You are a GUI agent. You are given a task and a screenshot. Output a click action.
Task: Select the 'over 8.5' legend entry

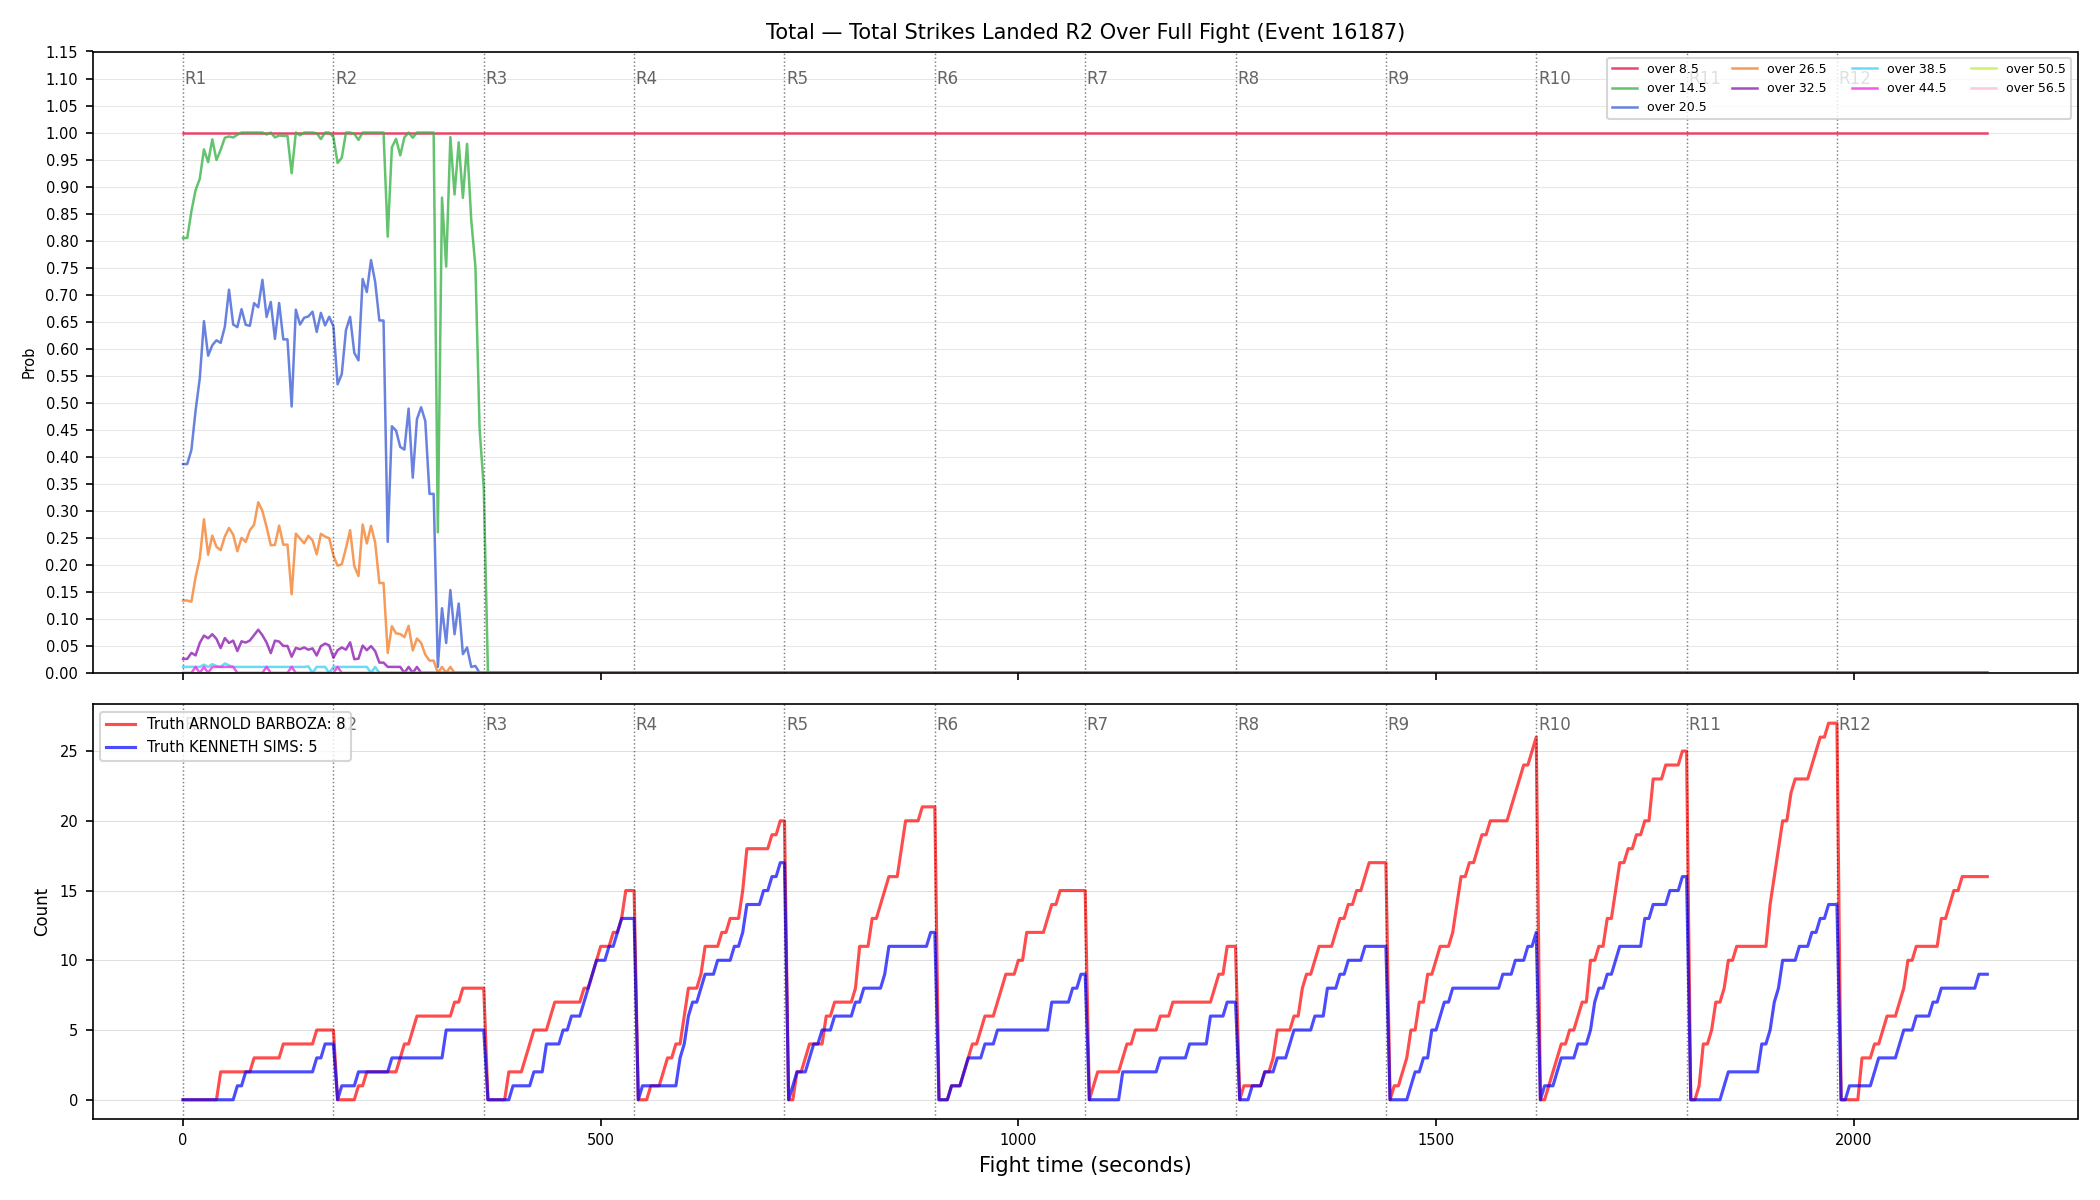[1655, 69]
